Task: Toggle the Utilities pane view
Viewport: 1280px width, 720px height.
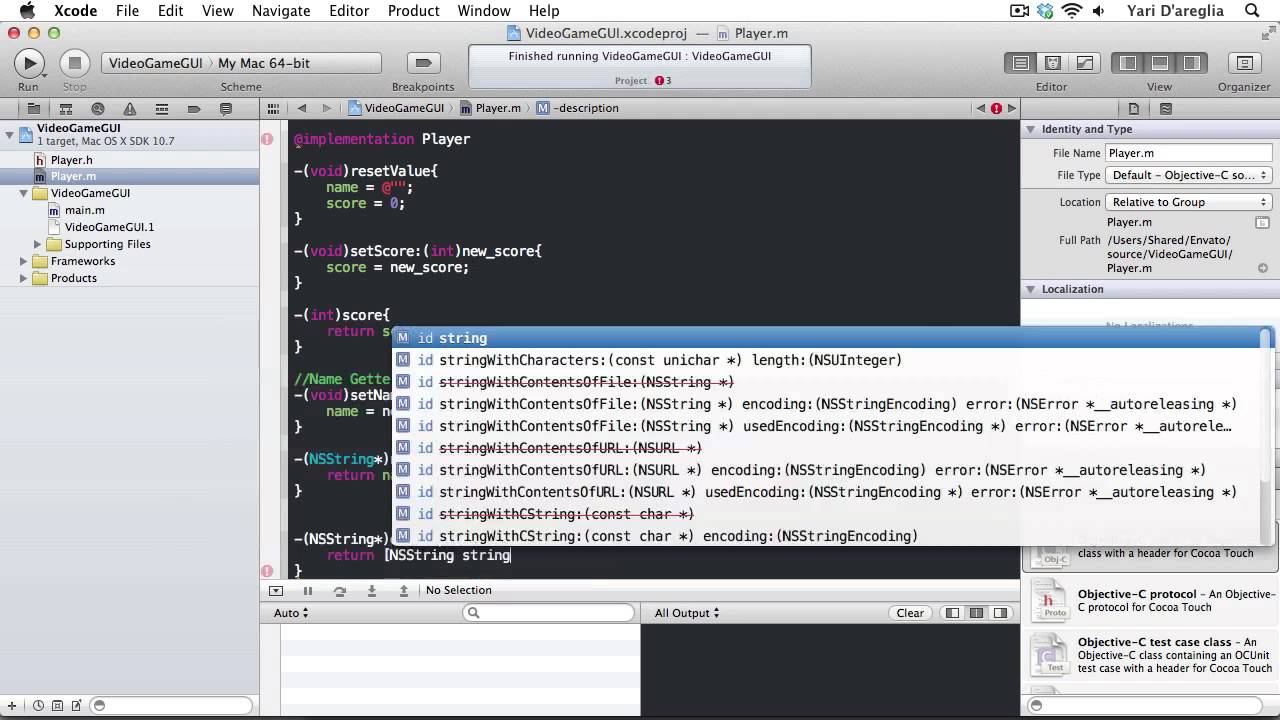Action: tap(1192, 63)
